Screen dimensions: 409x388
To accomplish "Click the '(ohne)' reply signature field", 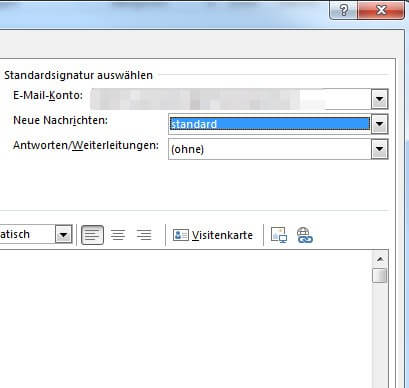I will (x=270, y=149).
